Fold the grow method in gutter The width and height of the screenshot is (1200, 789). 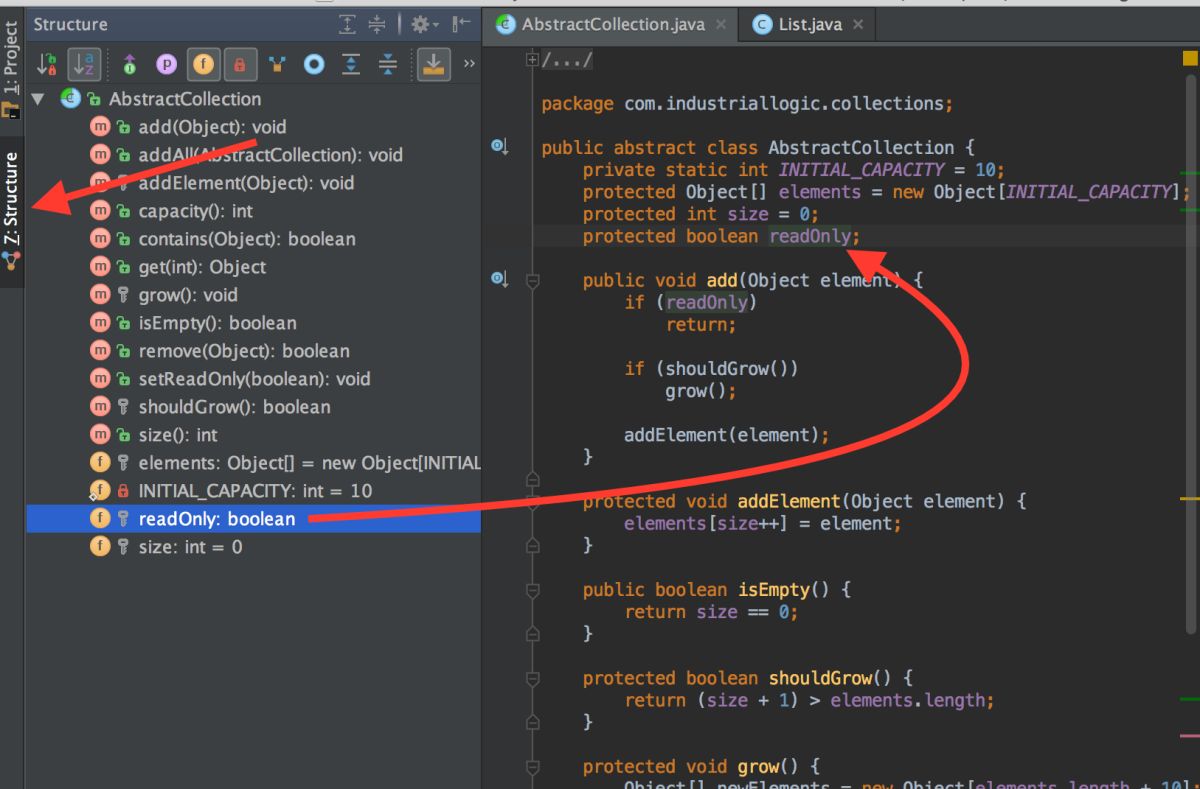coord(533,767)
